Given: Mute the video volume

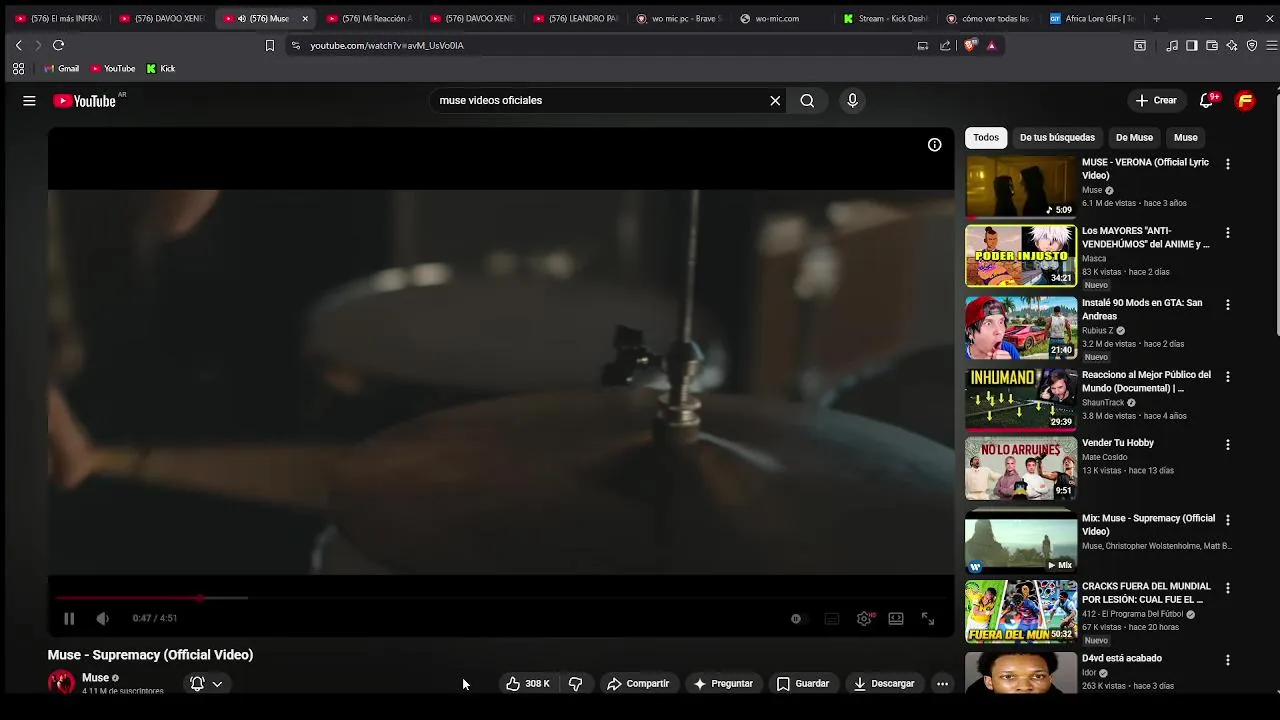Looking at the screenshot, I should (x=102, y=618).
